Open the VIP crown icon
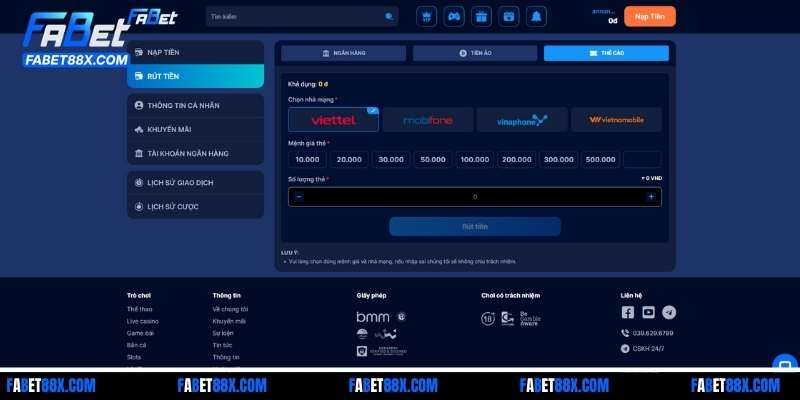800x400 pixels. pyautogui.click(x=427, y=16)
